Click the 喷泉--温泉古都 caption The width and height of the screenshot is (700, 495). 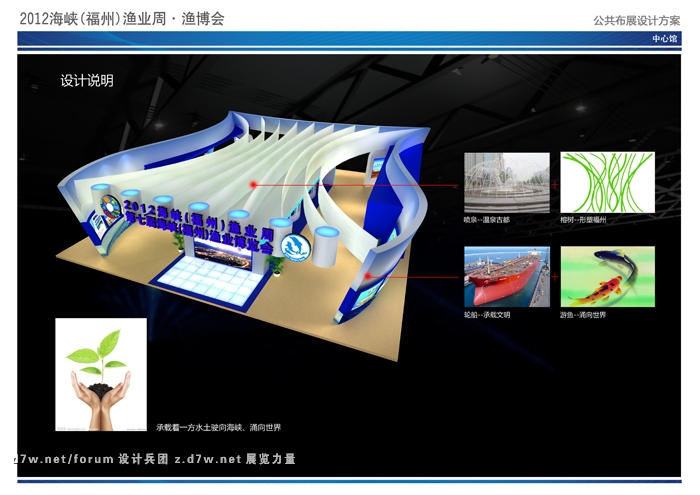(x=487, y=219)
